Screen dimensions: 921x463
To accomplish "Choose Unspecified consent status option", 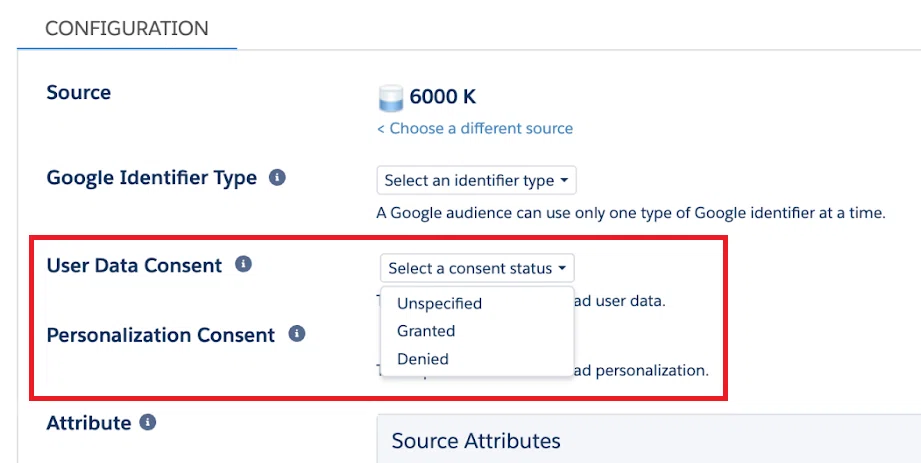I will 439,303.
